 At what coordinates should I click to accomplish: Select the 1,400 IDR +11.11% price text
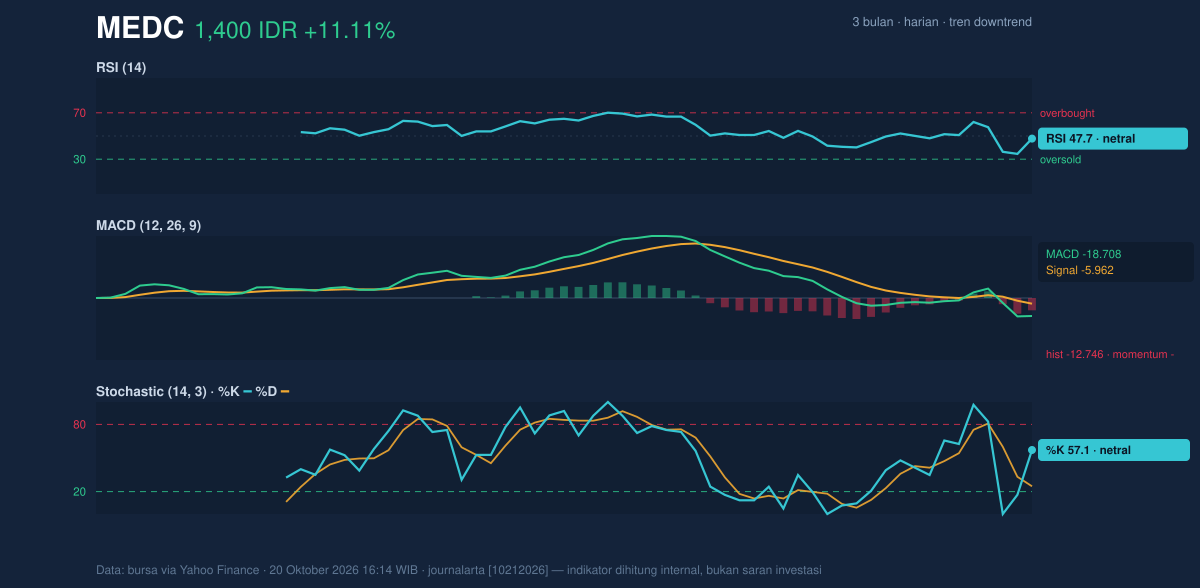[295, 31]
